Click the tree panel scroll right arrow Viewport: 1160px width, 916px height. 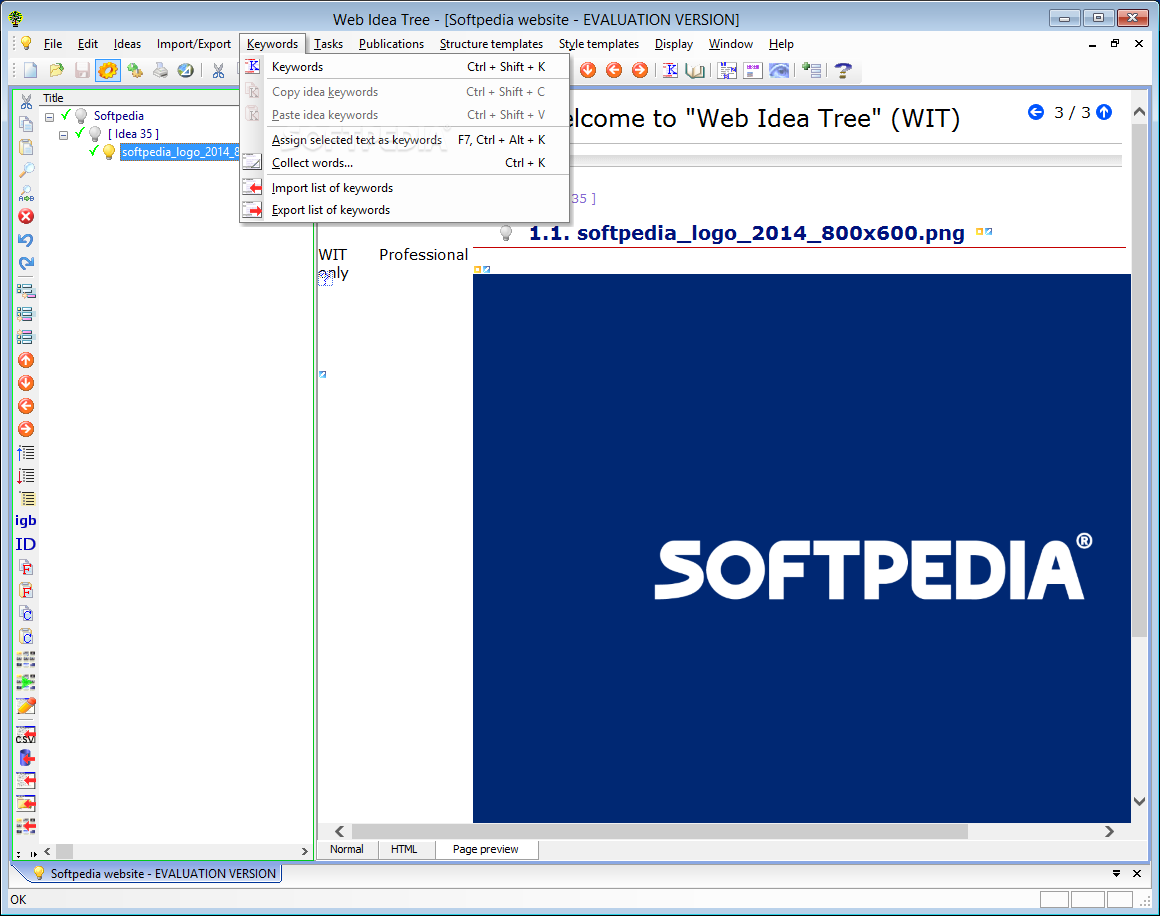point(304,852)
